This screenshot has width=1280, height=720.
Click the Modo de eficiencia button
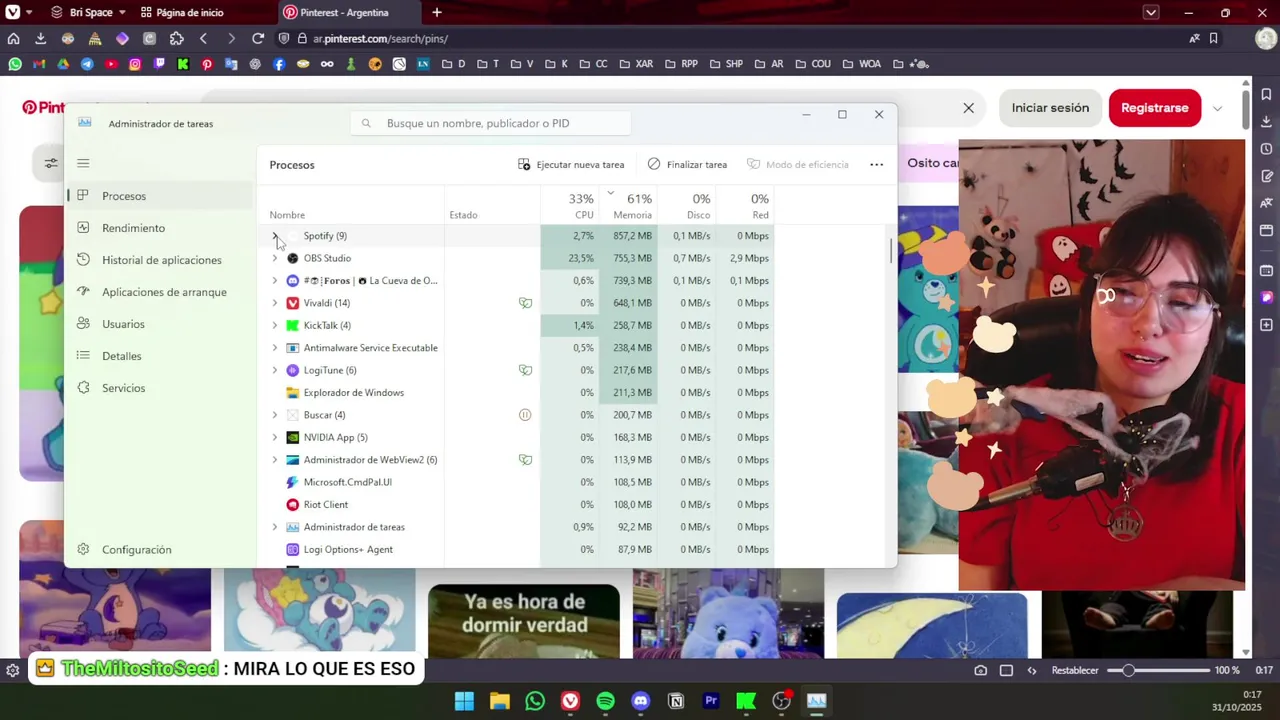[x=798, y=164]
